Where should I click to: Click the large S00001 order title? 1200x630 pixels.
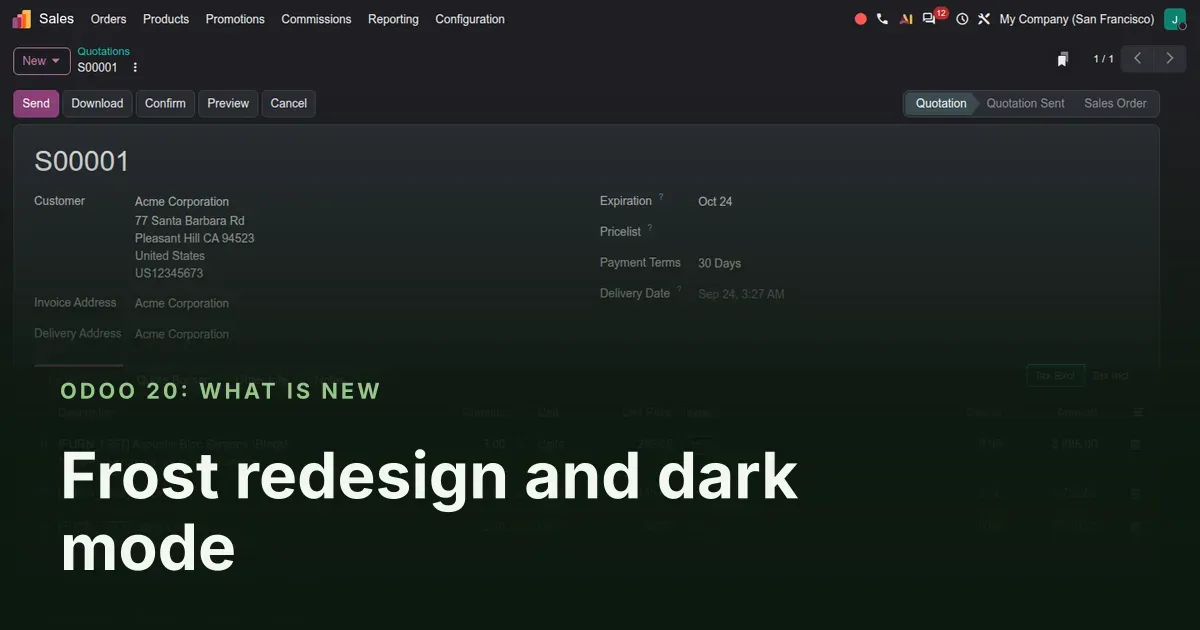[x=82, y=161]
